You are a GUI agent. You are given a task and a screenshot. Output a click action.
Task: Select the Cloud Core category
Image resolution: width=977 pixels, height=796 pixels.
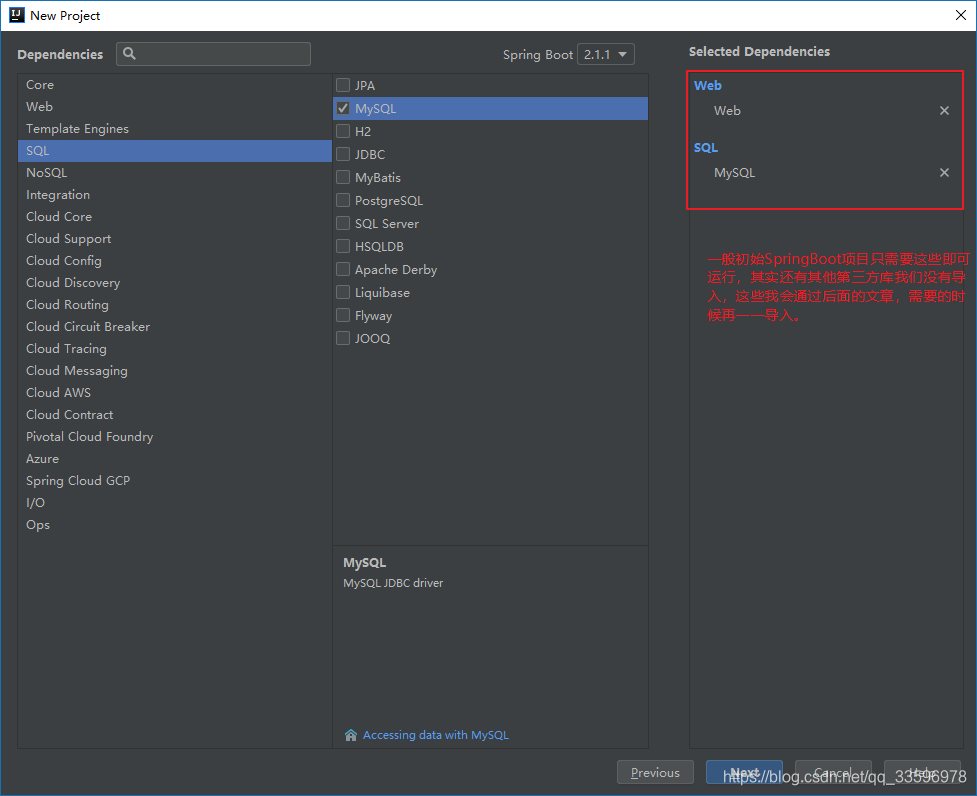point(174,217)
